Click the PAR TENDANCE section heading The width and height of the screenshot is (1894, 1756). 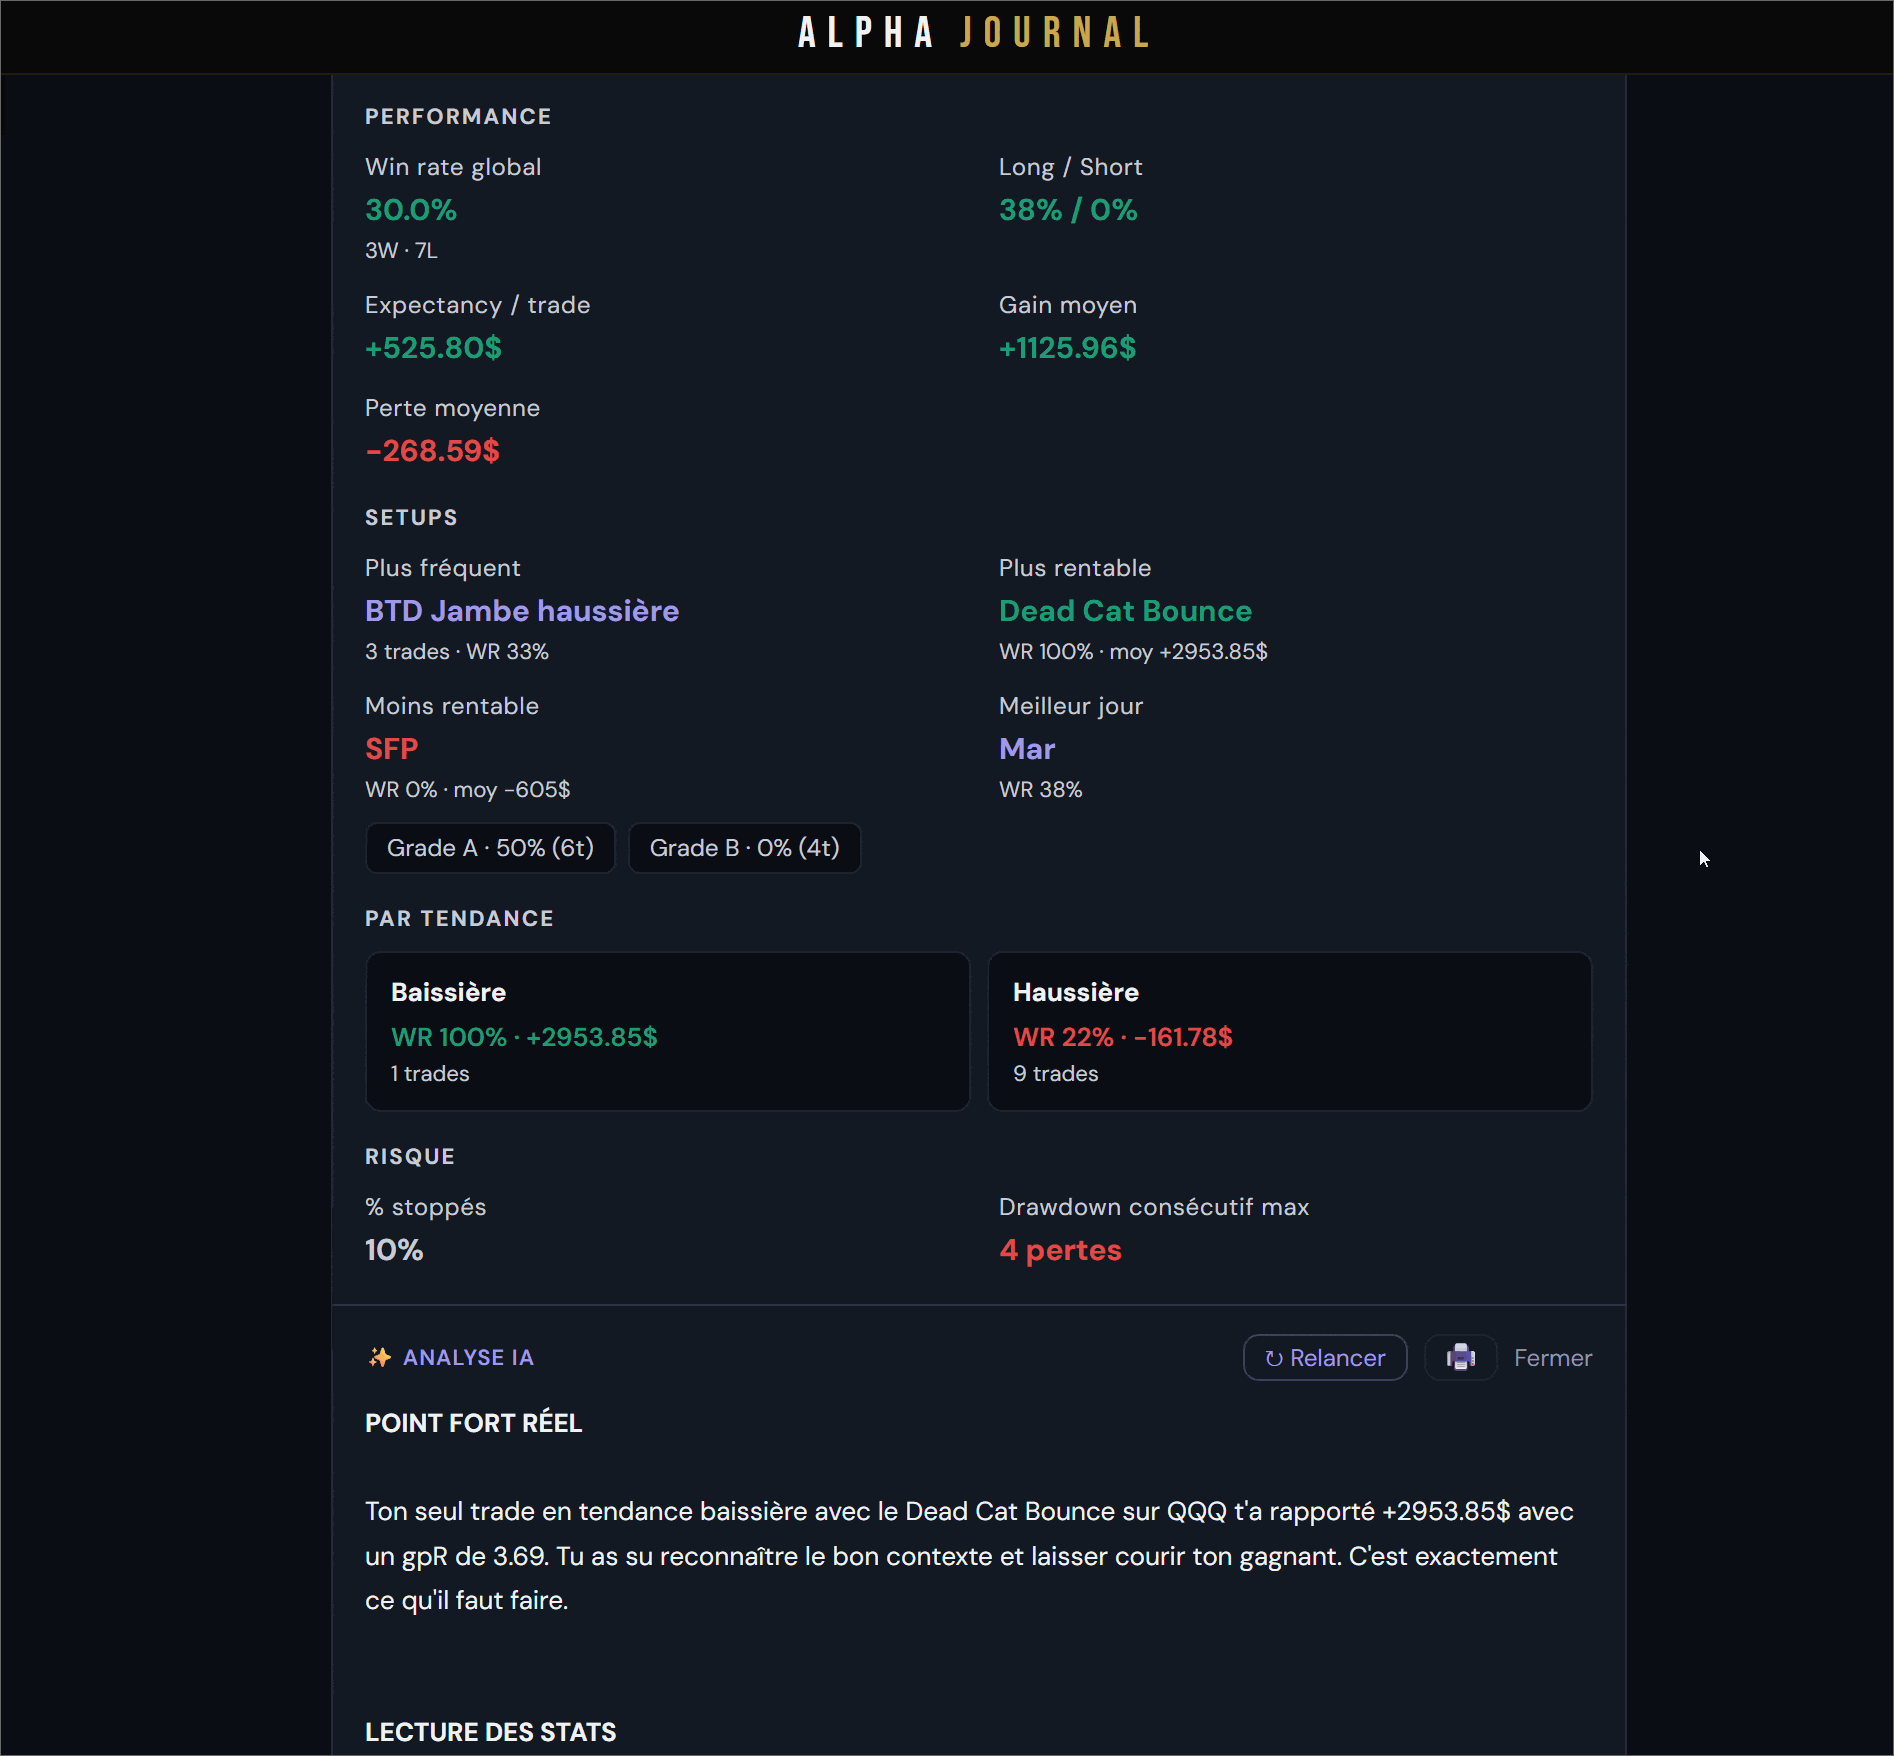pos(458,918)
